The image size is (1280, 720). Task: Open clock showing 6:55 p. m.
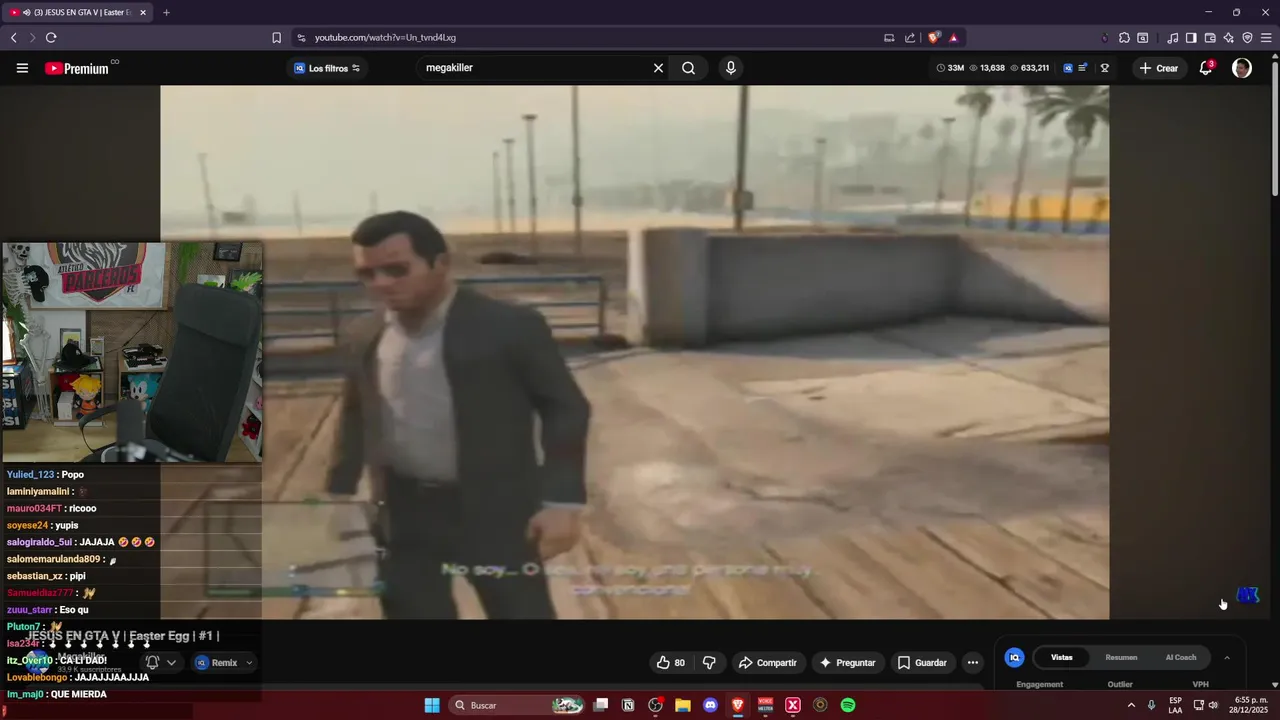tap(1251, 705)
